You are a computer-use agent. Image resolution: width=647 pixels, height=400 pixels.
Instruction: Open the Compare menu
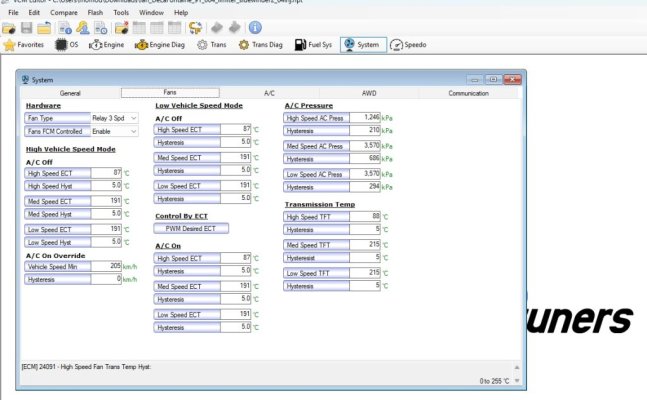(x=64, y=13)
